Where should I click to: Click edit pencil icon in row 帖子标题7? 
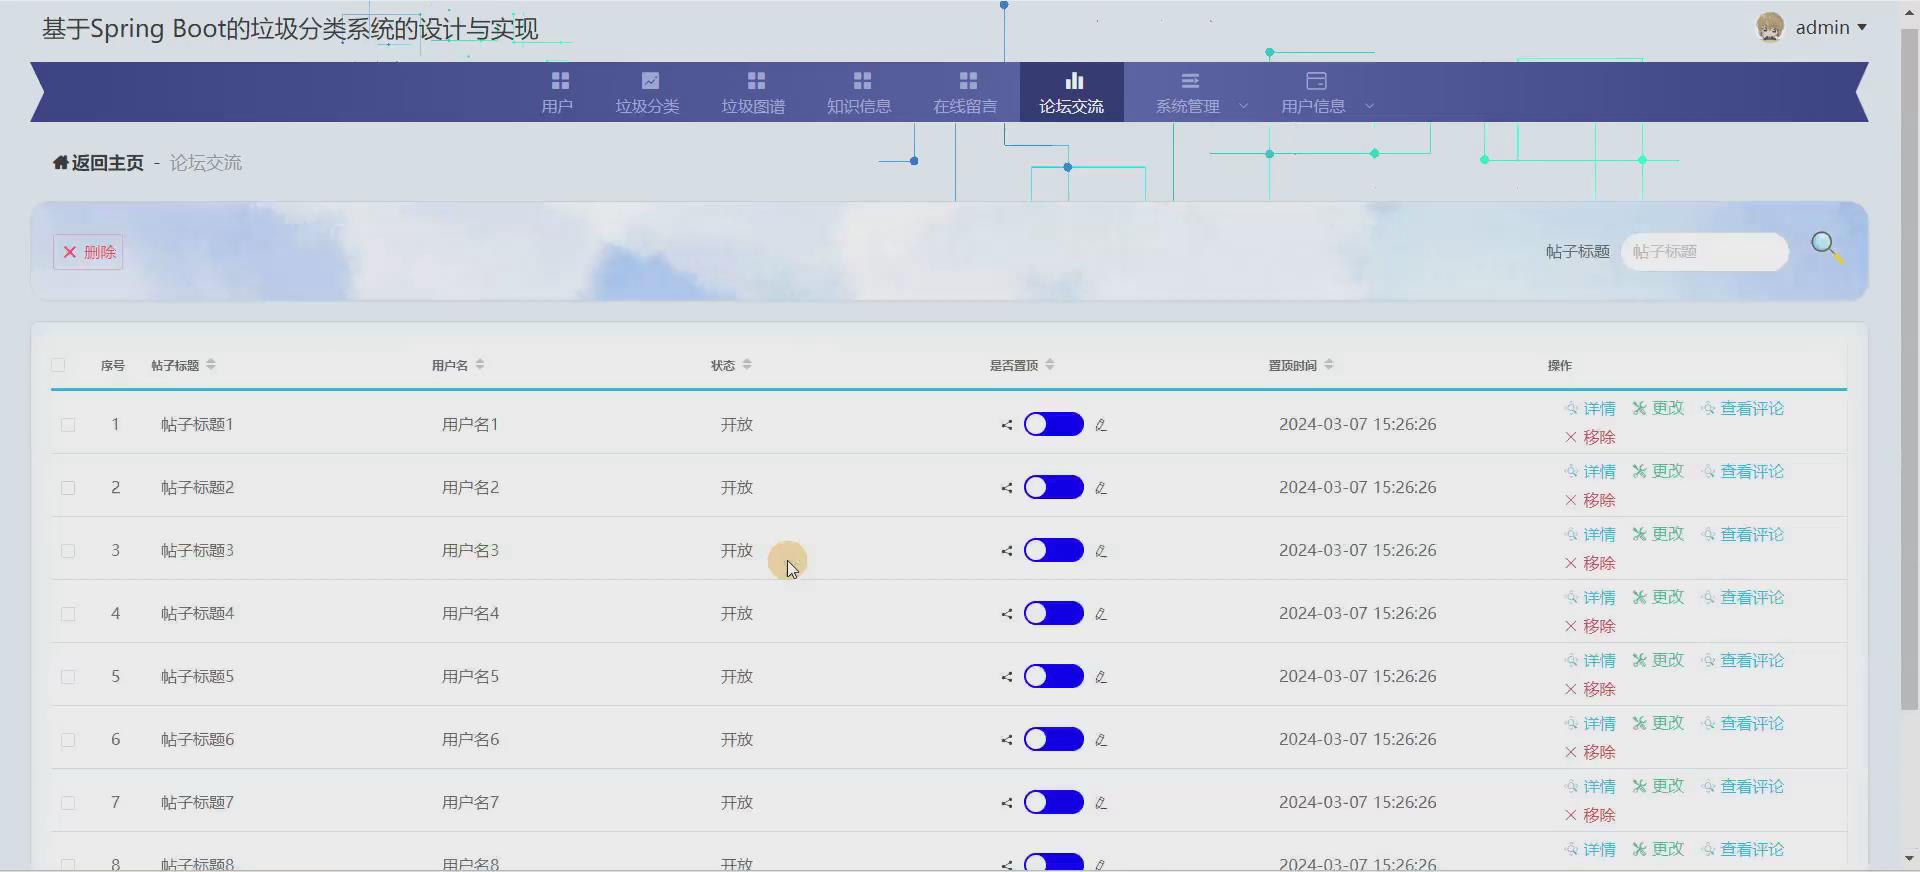tap(1101, 803)
